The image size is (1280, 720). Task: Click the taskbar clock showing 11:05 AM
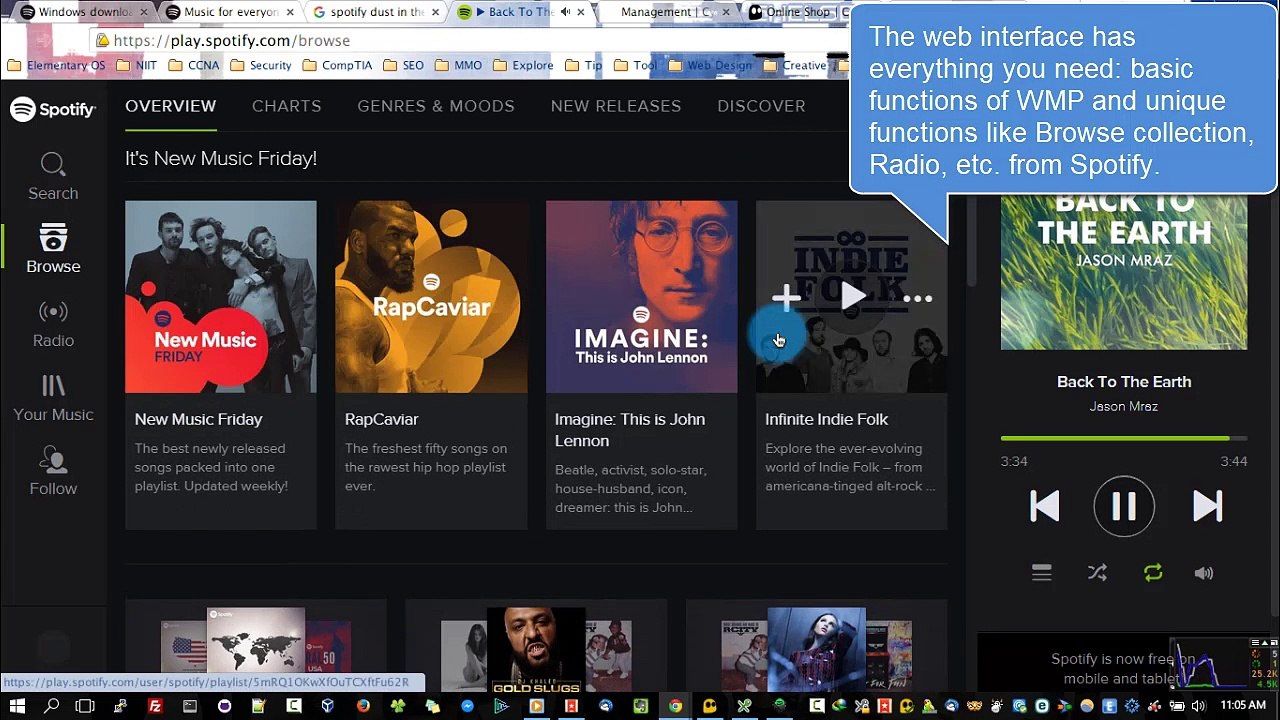pos(1243,706)
